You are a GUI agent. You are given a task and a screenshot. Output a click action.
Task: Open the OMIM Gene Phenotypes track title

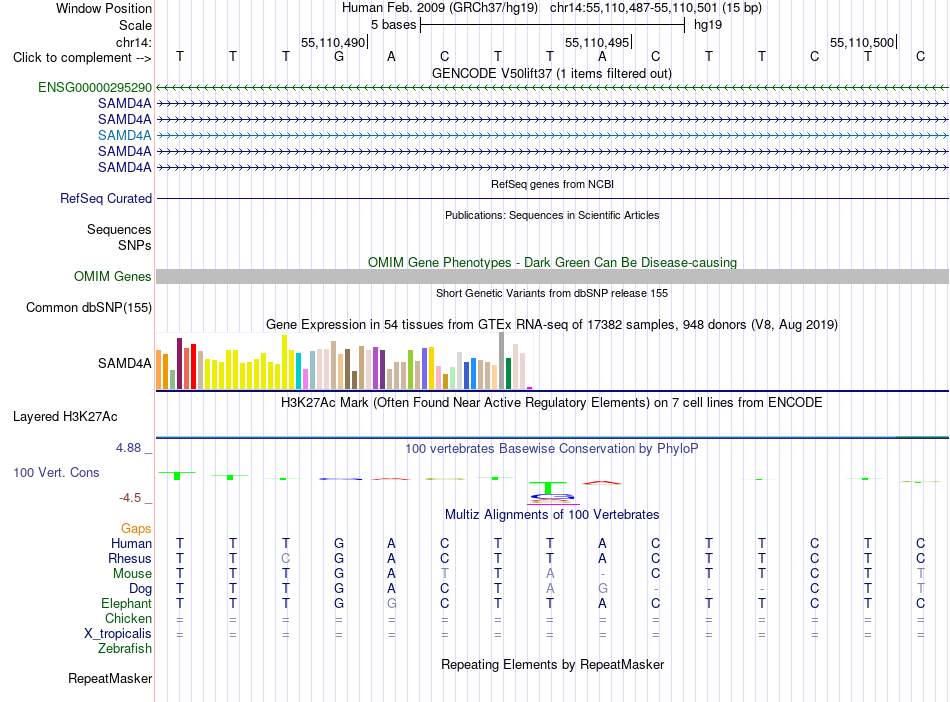pos(552,262)
